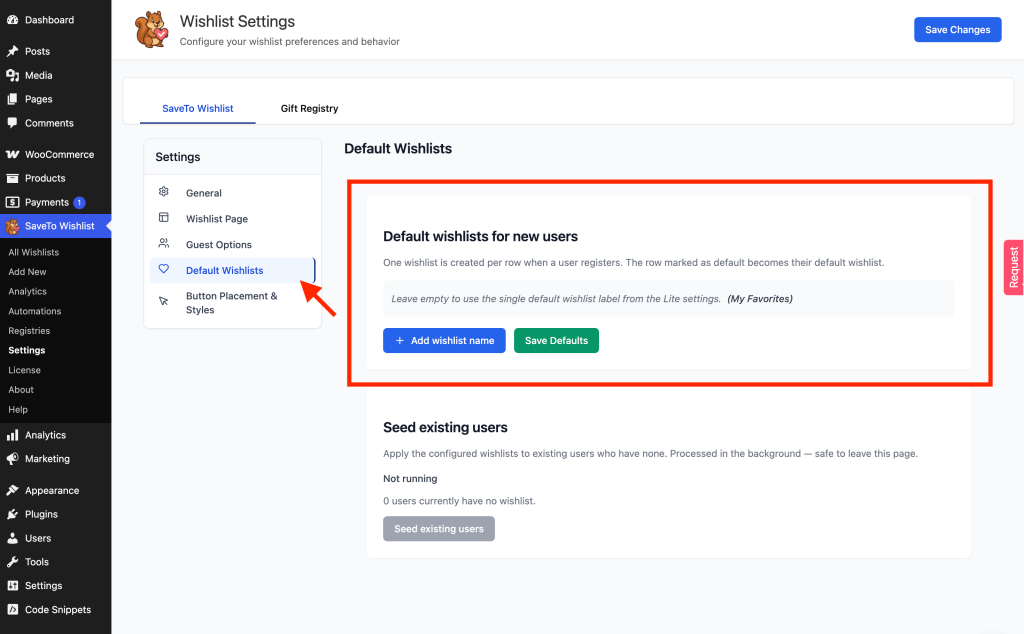Open Marketing menu label
The height and width of the screenshot is (634, 1024).
pyautogui.click(x=47, y=459)
